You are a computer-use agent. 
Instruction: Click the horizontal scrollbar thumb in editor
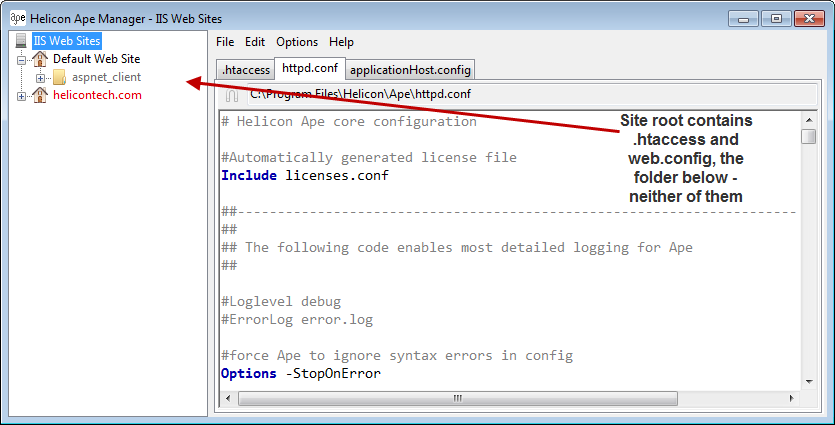(x=458, y=399)
